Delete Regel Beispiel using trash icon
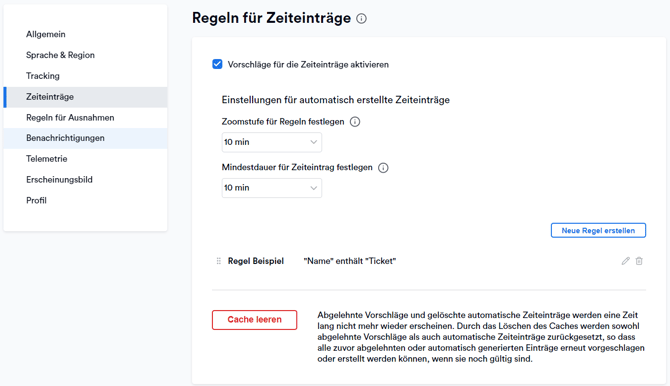 pyautogui.click(x=639, y=261)
